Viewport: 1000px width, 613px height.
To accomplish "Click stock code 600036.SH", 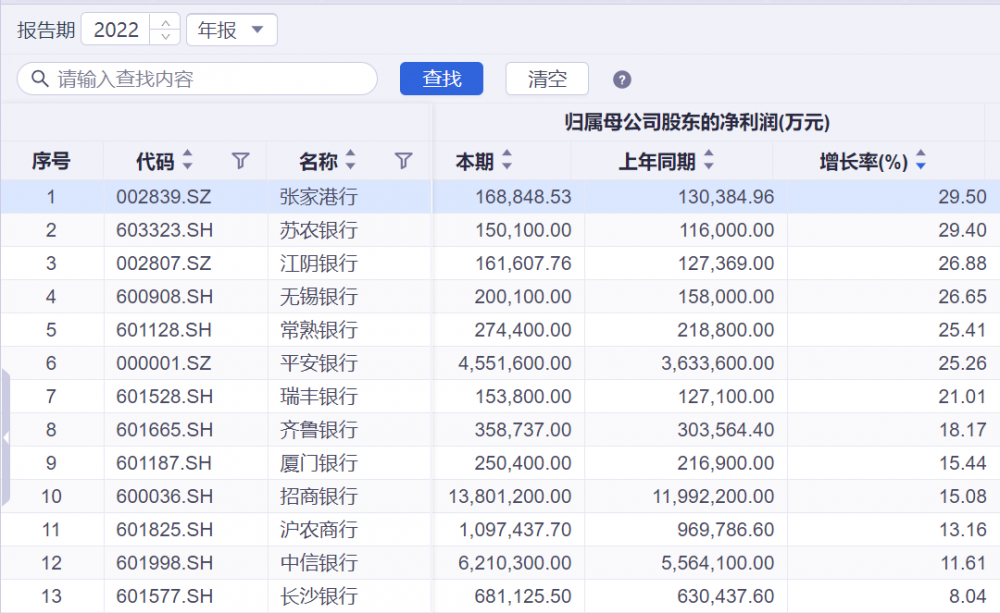I will coord(164,496).
